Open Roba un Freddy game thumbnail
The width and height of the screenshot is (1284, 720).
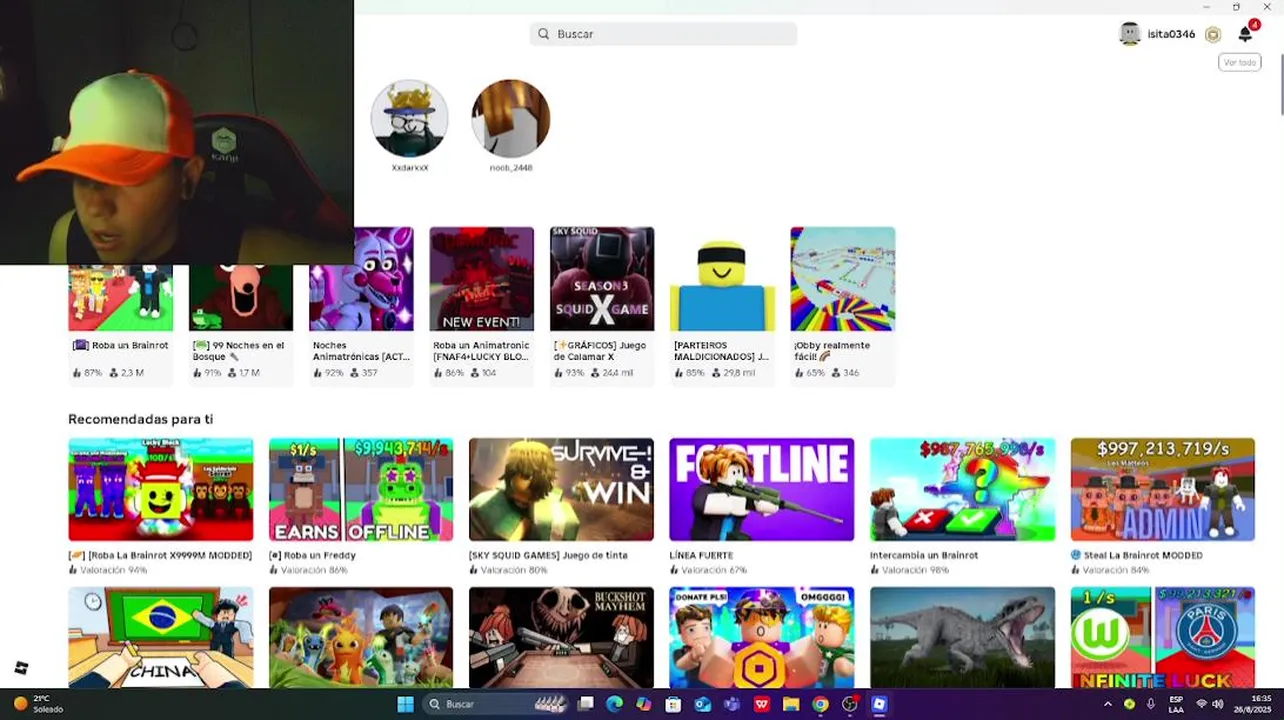(361, 490)
